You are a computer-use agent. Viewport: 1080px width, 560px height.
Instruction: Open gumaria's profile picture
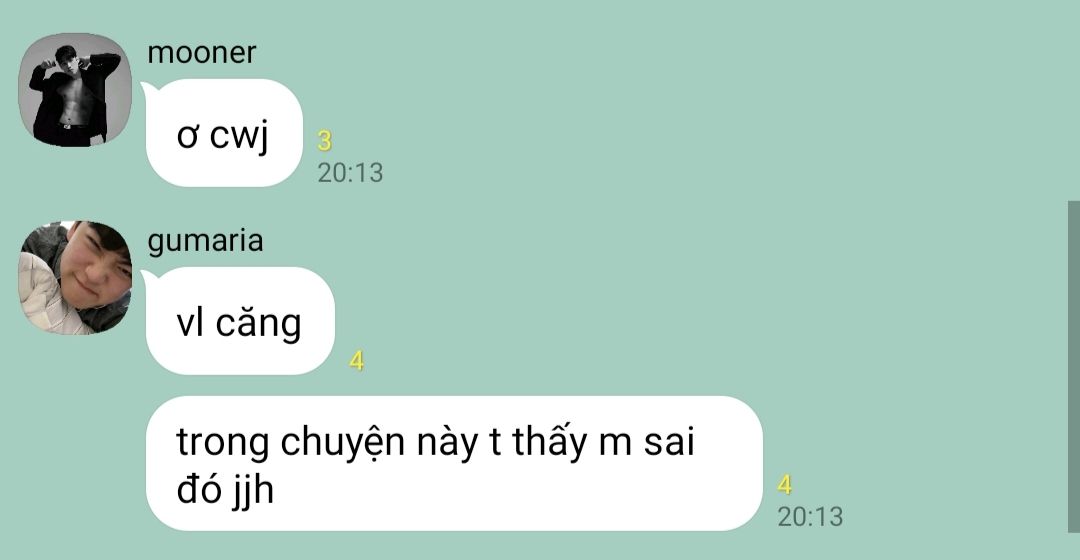tap(75, 278)
